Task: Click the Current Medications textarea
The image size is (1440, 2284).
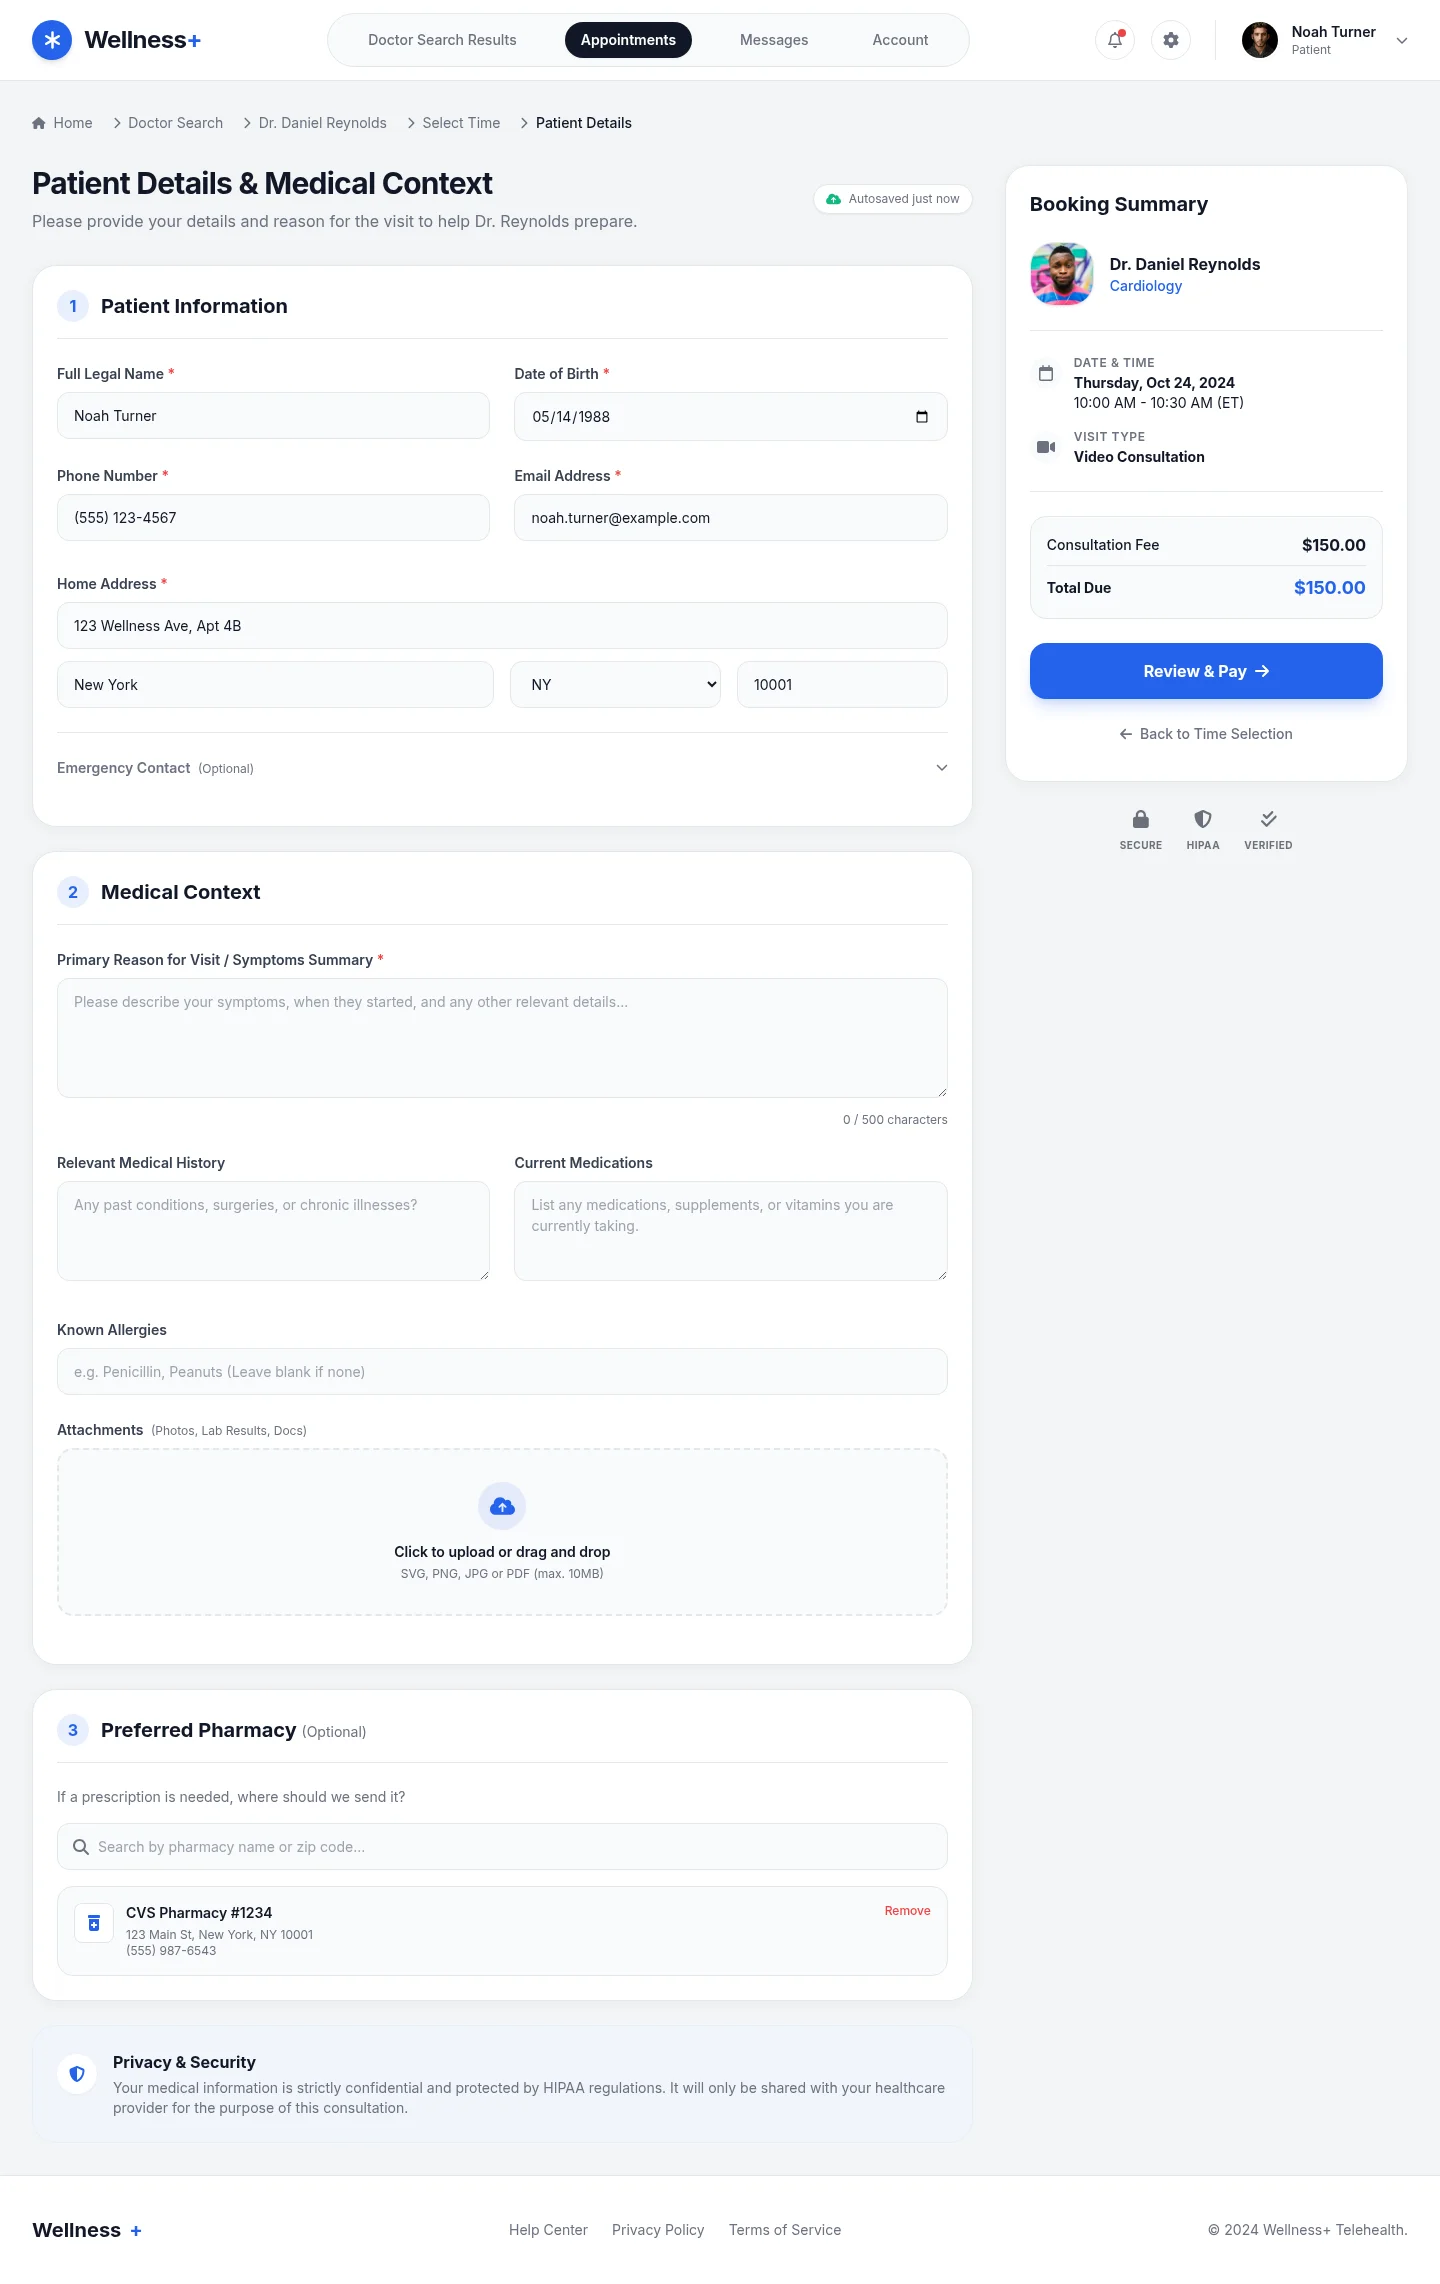Action: tap(730, 1231)
